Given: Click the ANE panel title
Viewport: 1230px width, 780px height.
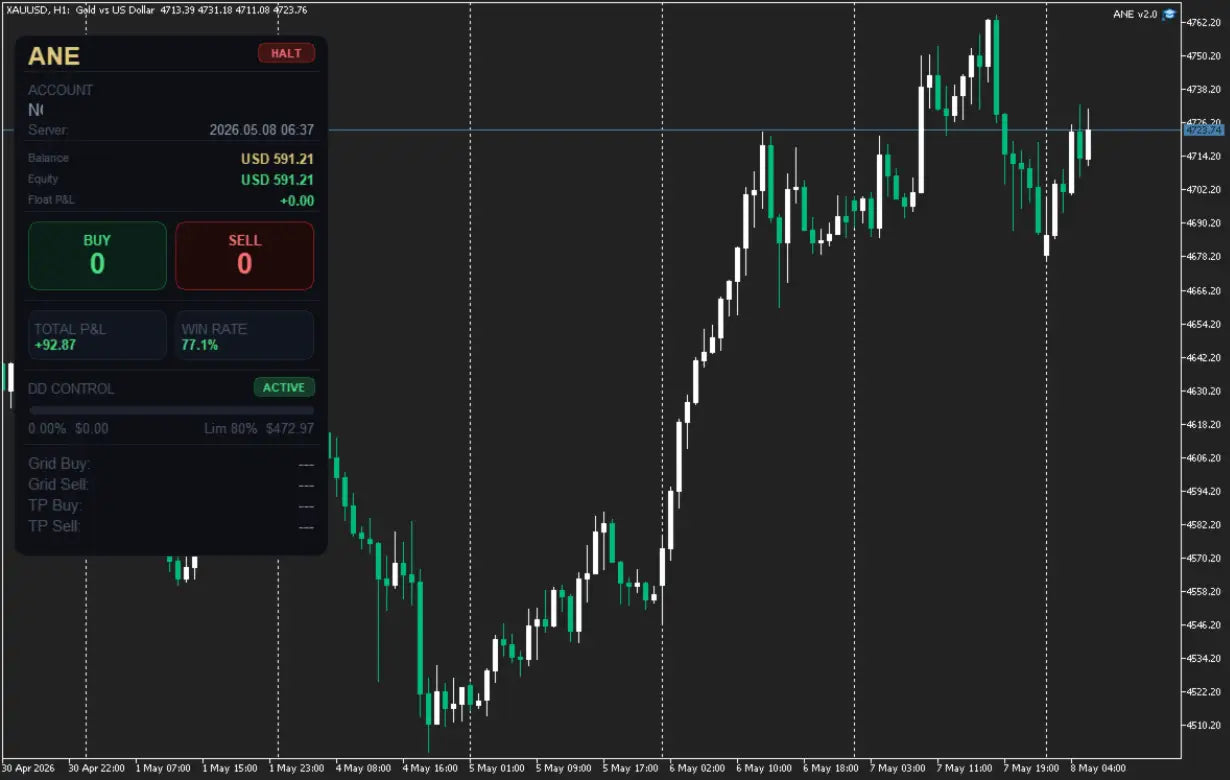Looking at the screenshot, I should tap(54, 56).
